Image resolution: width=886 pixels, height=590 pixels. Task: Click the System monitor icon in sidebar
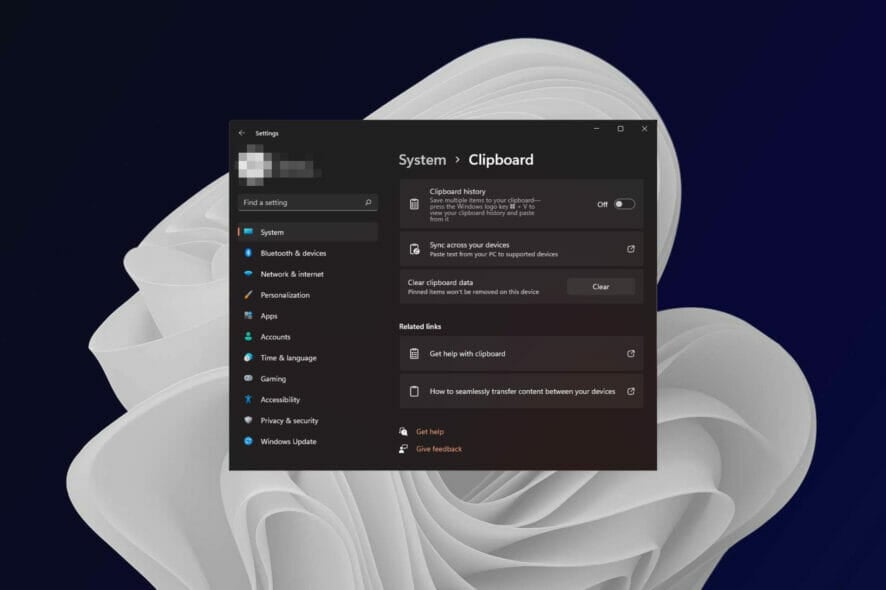(x=248, y=232)
